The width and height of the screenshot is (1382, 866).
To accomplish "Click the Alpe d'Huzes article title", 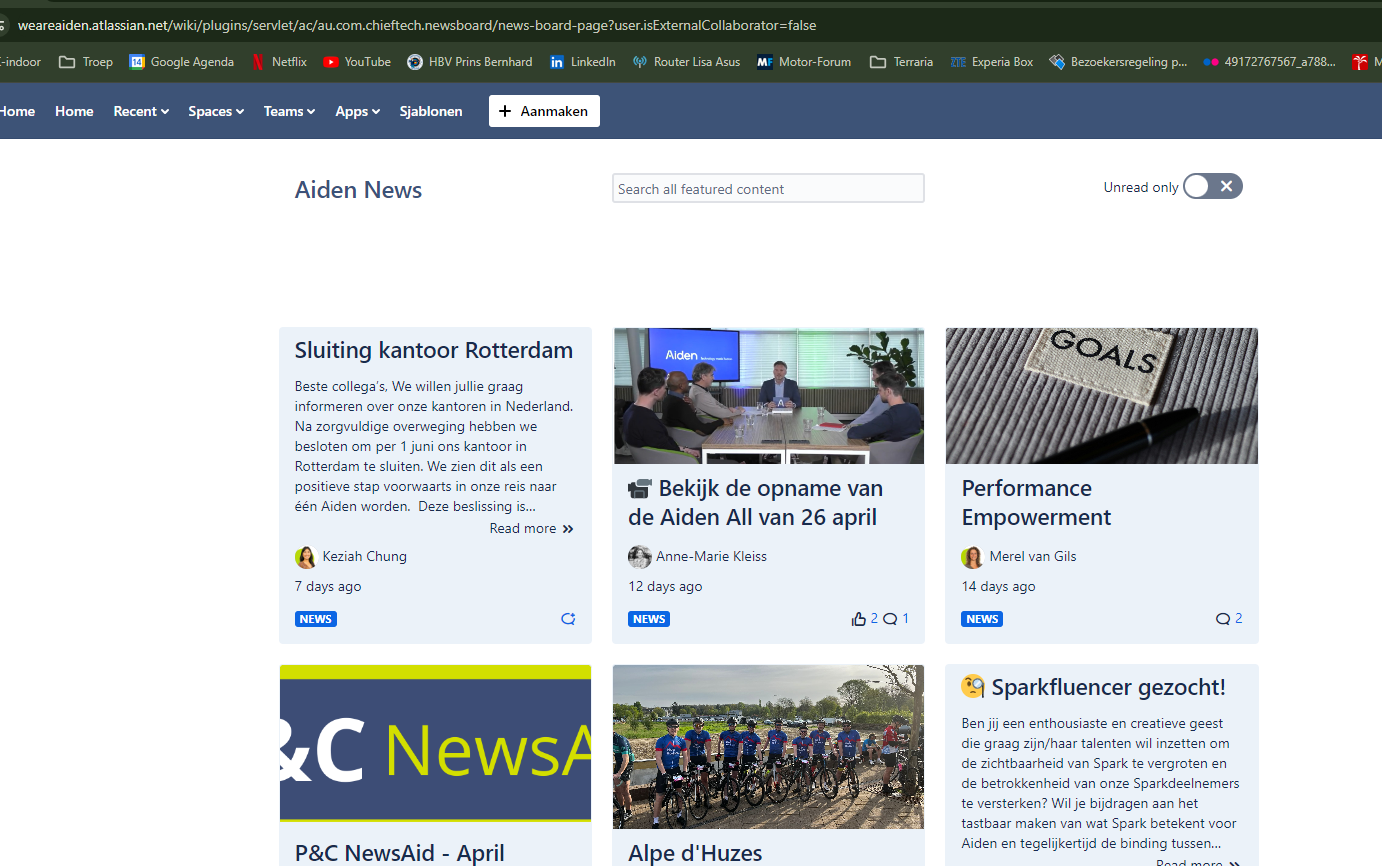I will coord(695,853).
